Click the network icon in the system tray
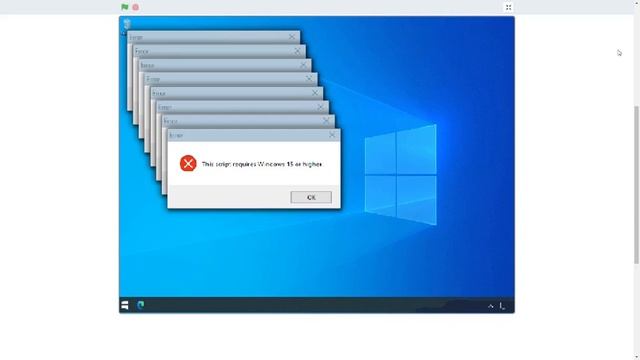 pos(502,306)
